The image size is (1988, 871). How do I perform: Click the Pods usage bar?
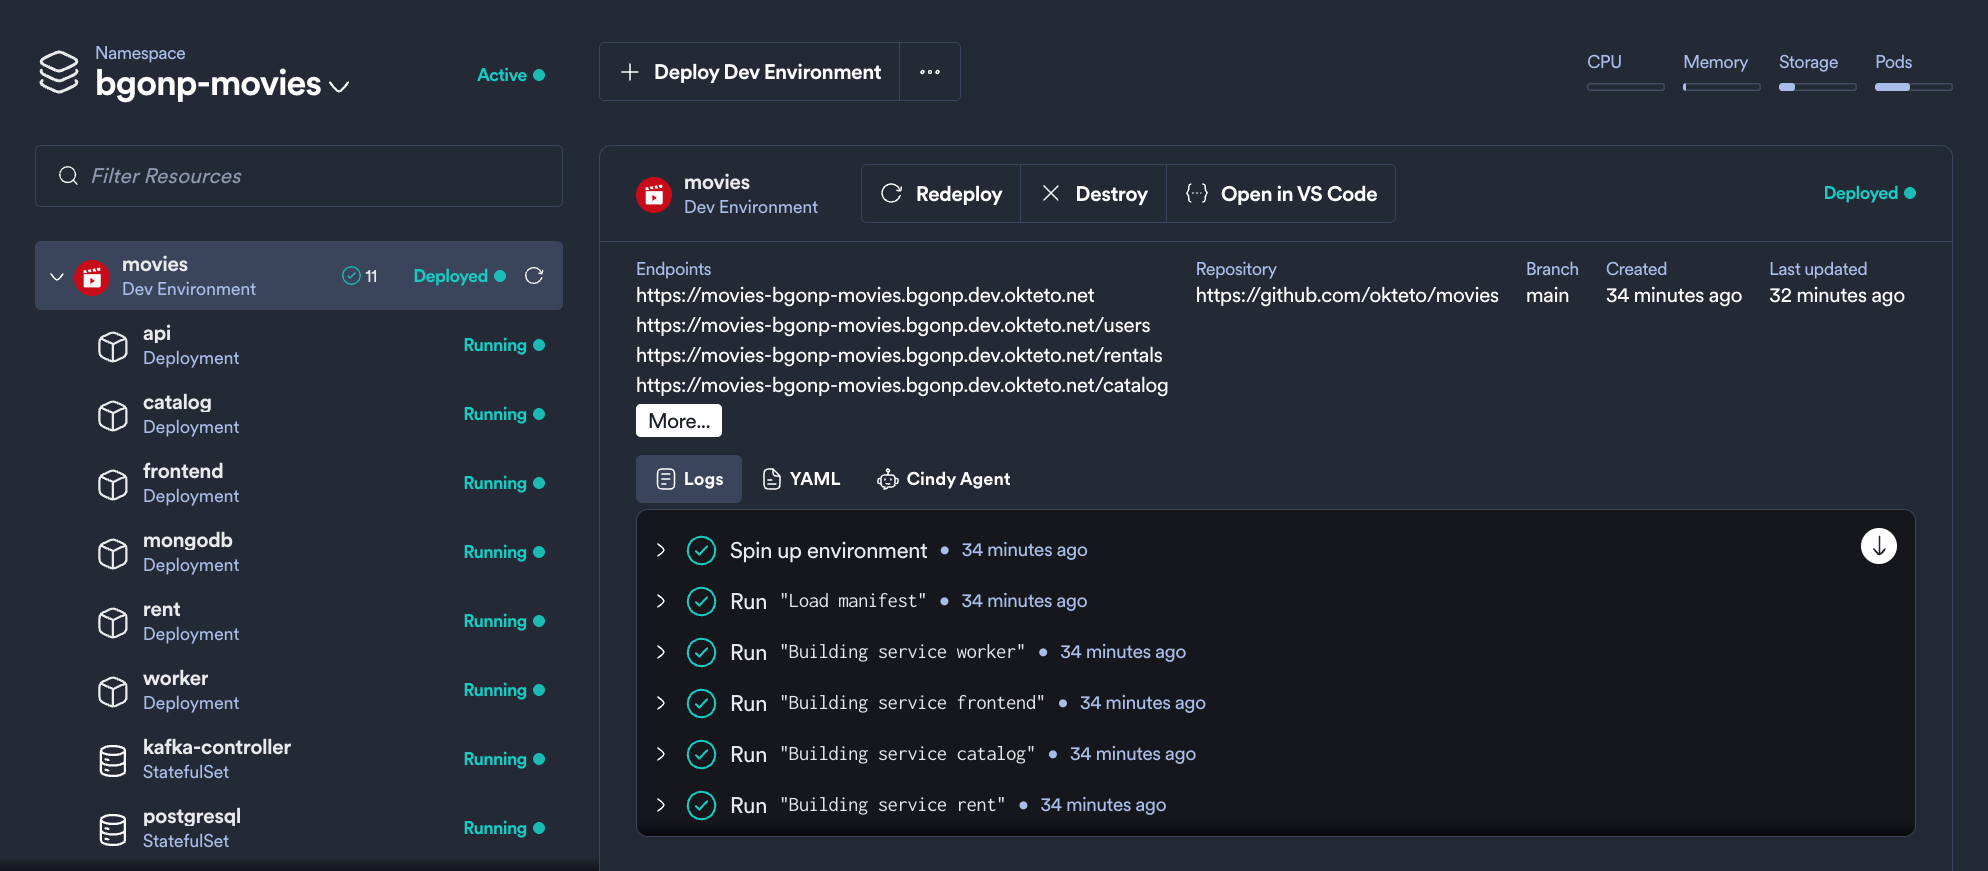(x=1912, y=87)
